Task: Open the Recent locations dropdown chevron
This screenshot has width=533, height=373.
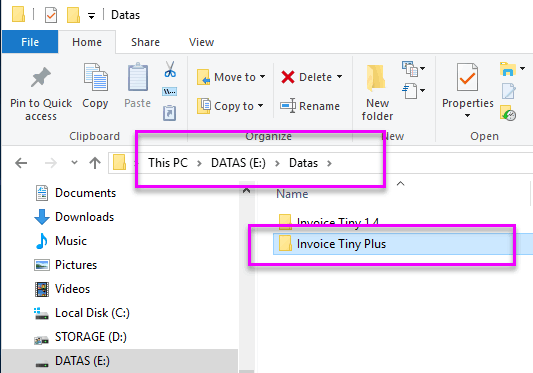Action: pos(74,163)
